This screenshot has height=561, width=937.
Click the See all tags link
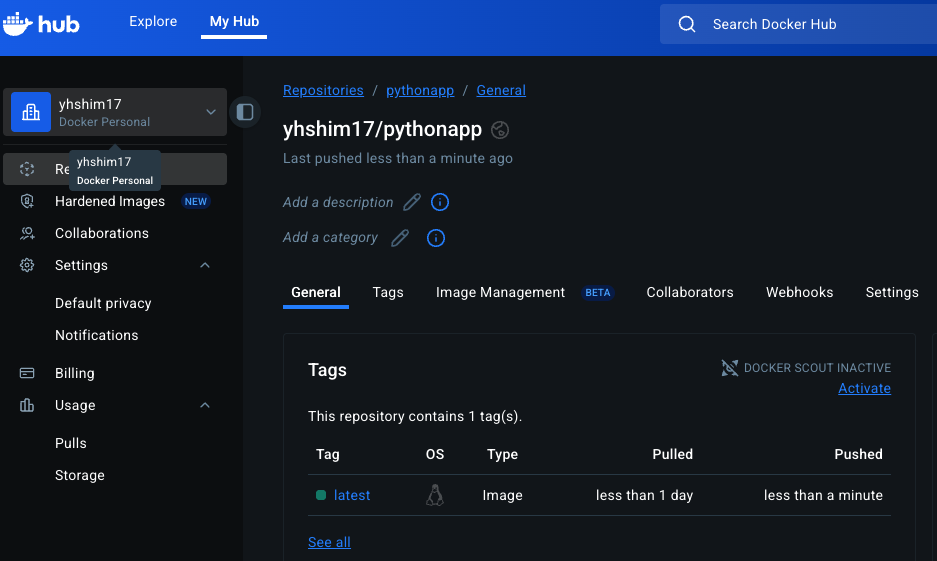(329, 542)
